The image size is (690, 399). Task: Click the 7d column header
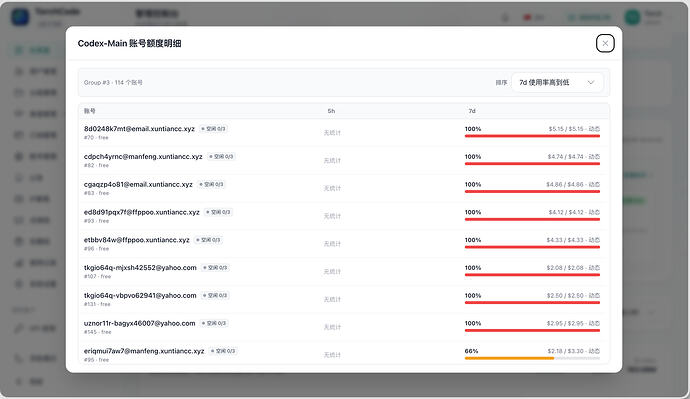click(x=472, y=111)
